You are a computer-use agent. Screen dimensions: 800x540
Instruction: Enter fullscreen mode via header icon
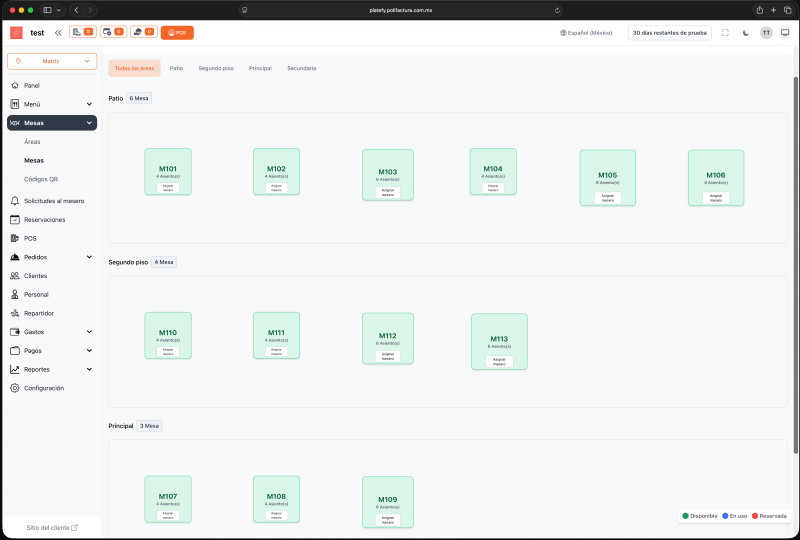(725, 32)
